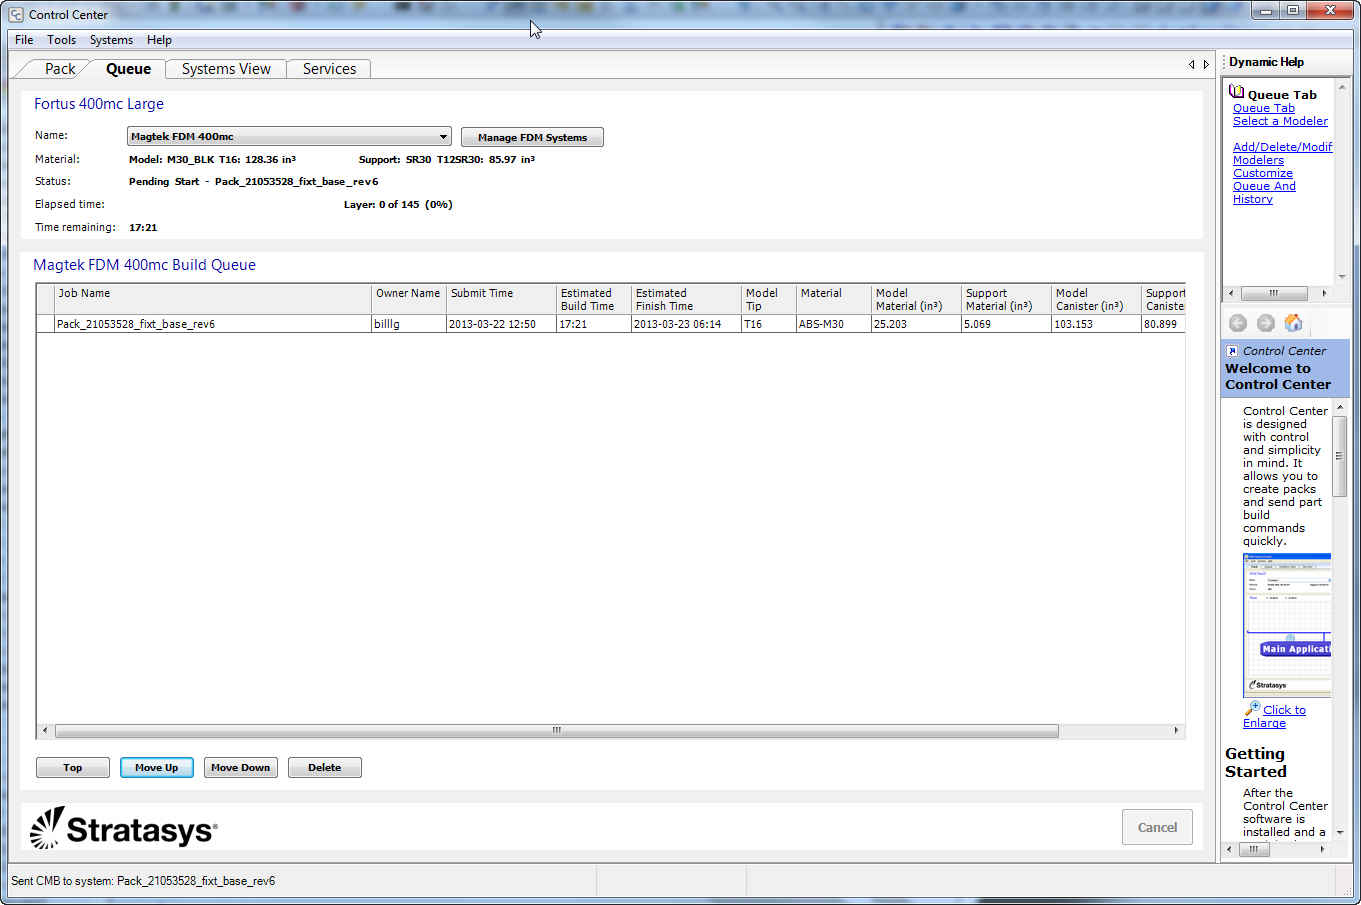Click the Time remaining value 17:21
Viewport: 1361px width, 905px height.
(143, 228)
